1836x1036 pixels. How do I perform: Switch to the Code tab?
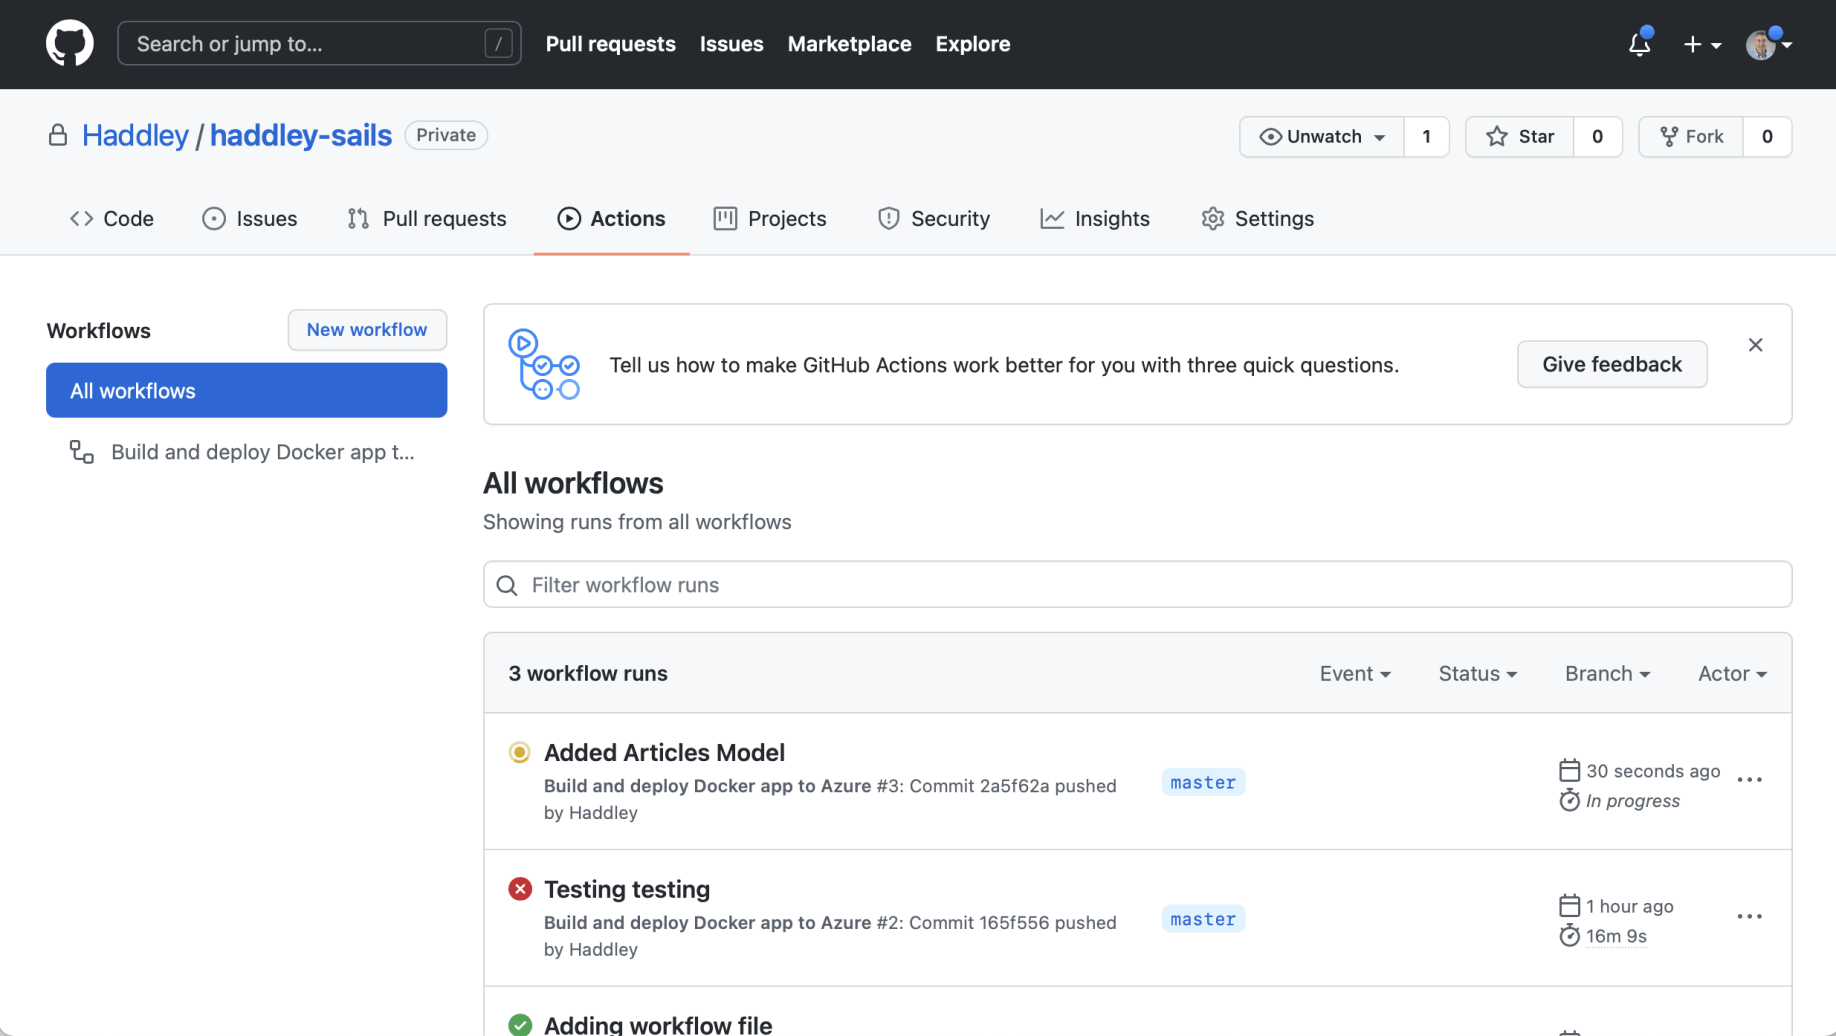(x=112, y=219)
